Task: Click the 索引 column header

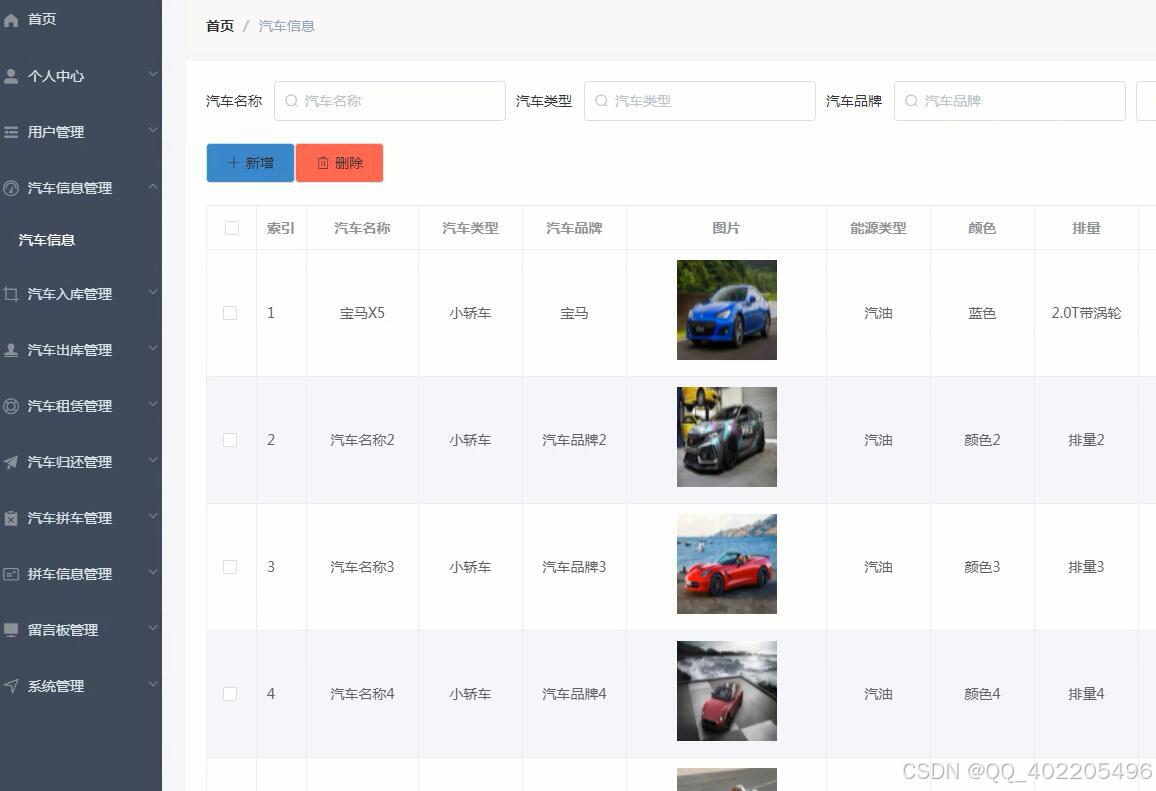Action: (x=281, y=228)
